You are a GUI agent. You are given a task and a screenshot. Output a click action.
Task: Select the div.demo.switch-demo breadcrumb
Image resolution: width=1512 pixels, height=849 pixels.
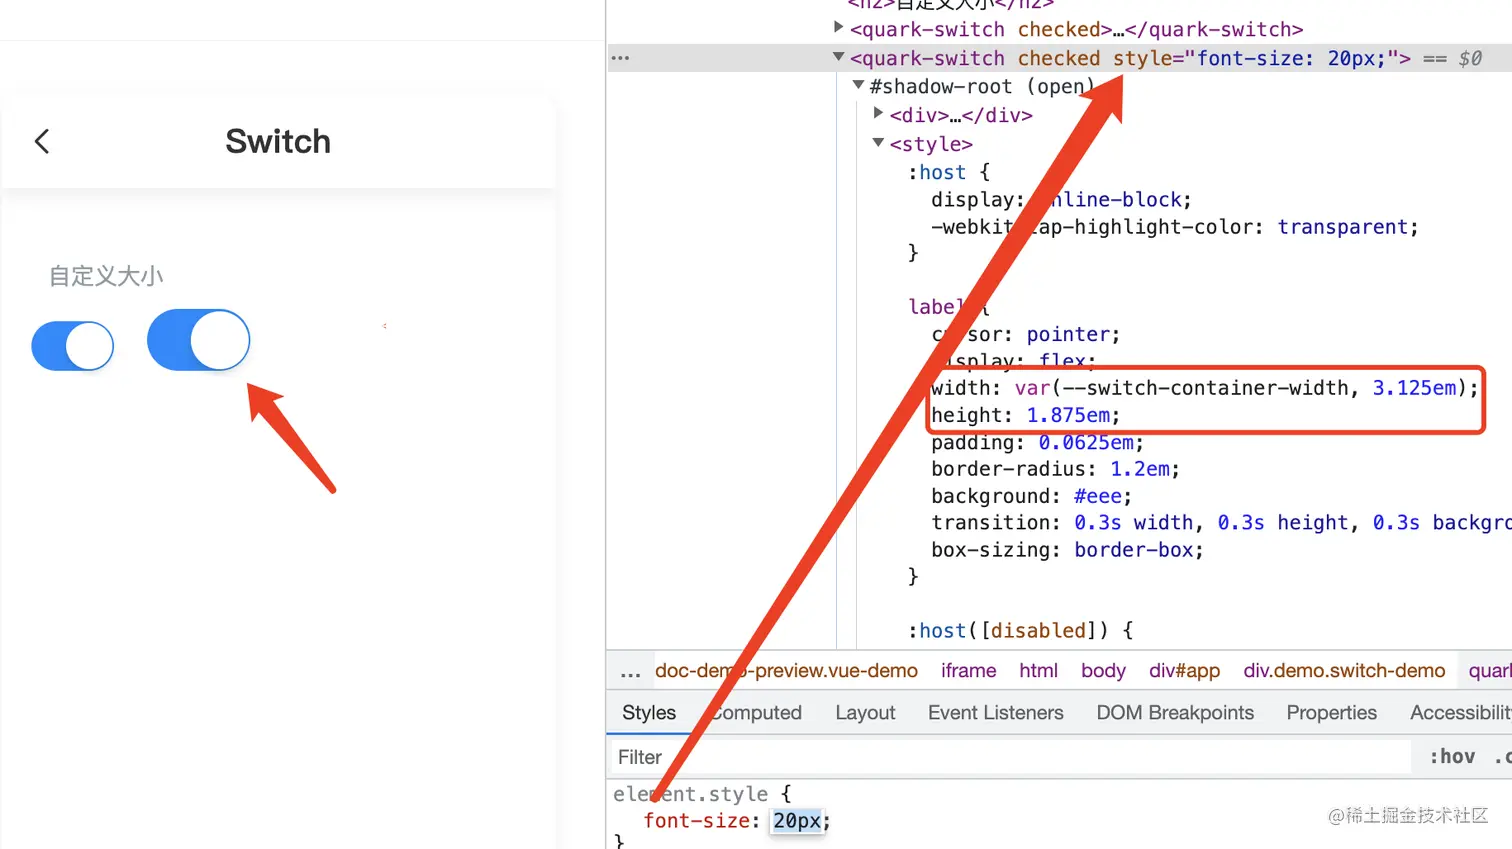(x=1344, y=671)
